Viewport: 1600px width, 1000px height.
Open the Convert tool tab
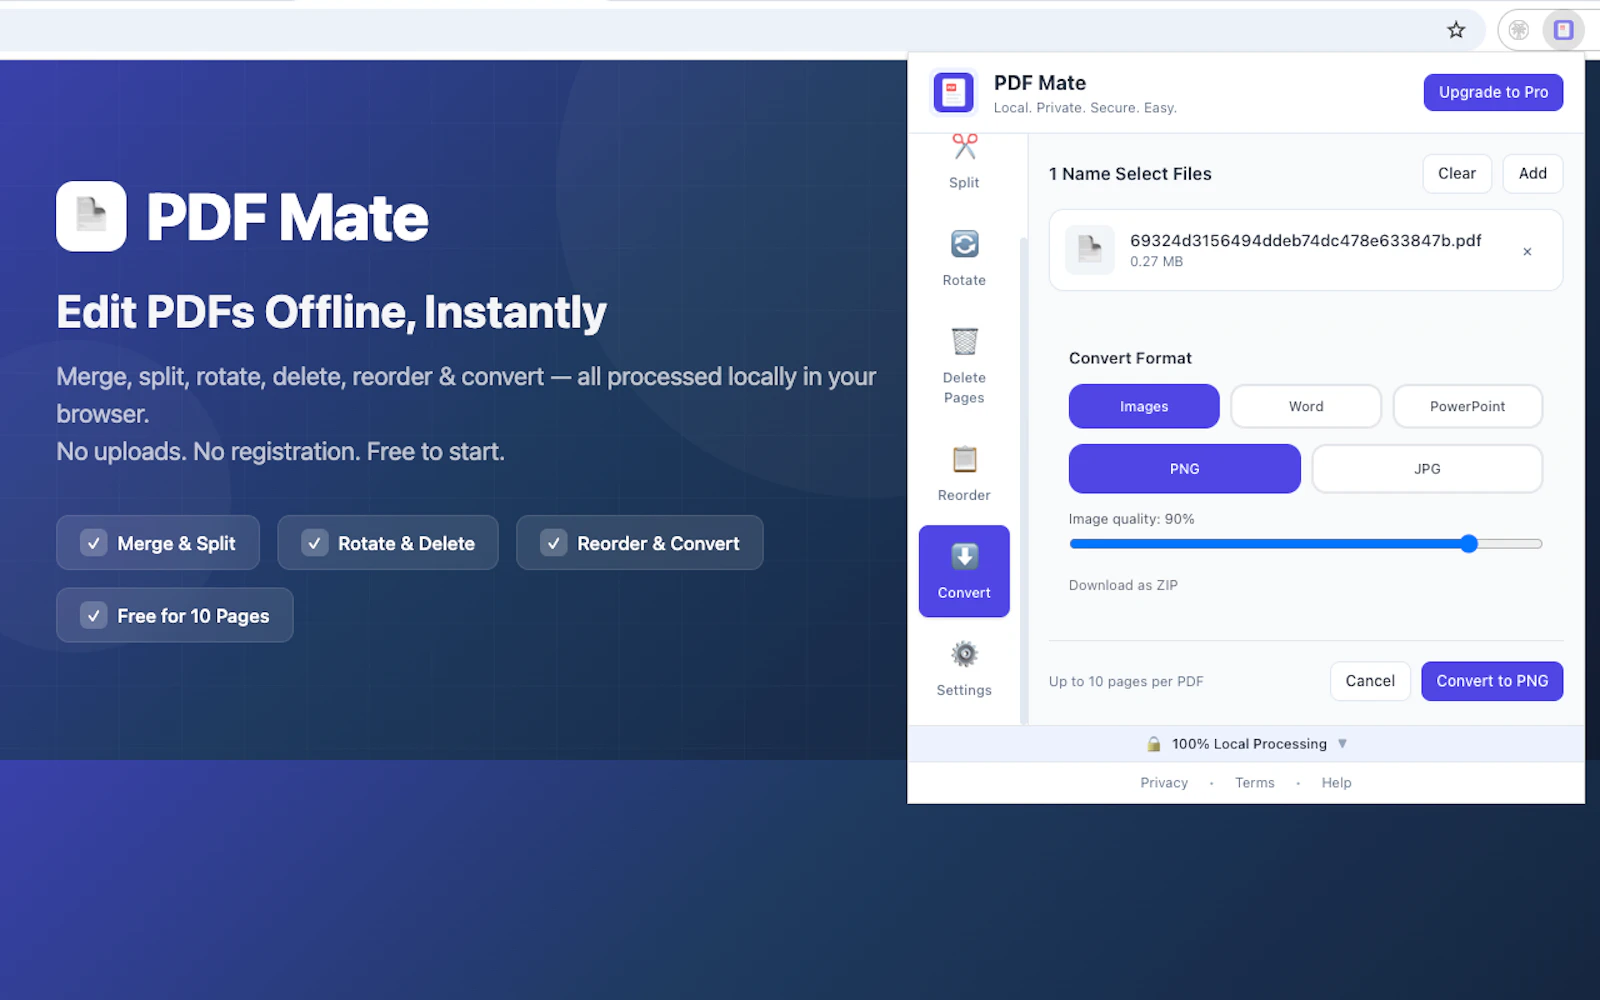pos(964,571)
